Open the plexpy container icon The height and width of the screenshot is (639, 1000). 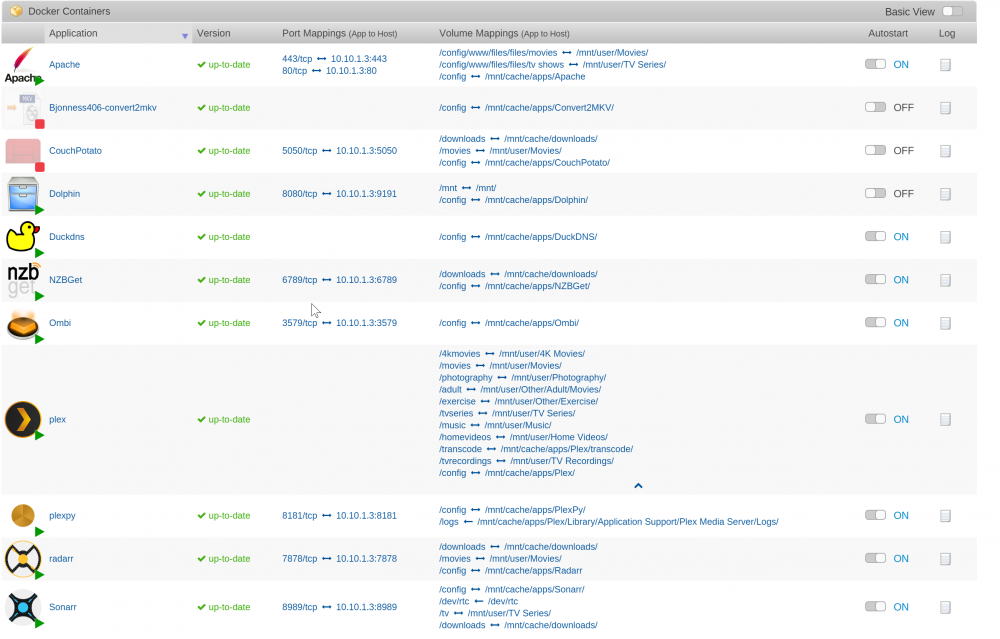pos(24,515)
